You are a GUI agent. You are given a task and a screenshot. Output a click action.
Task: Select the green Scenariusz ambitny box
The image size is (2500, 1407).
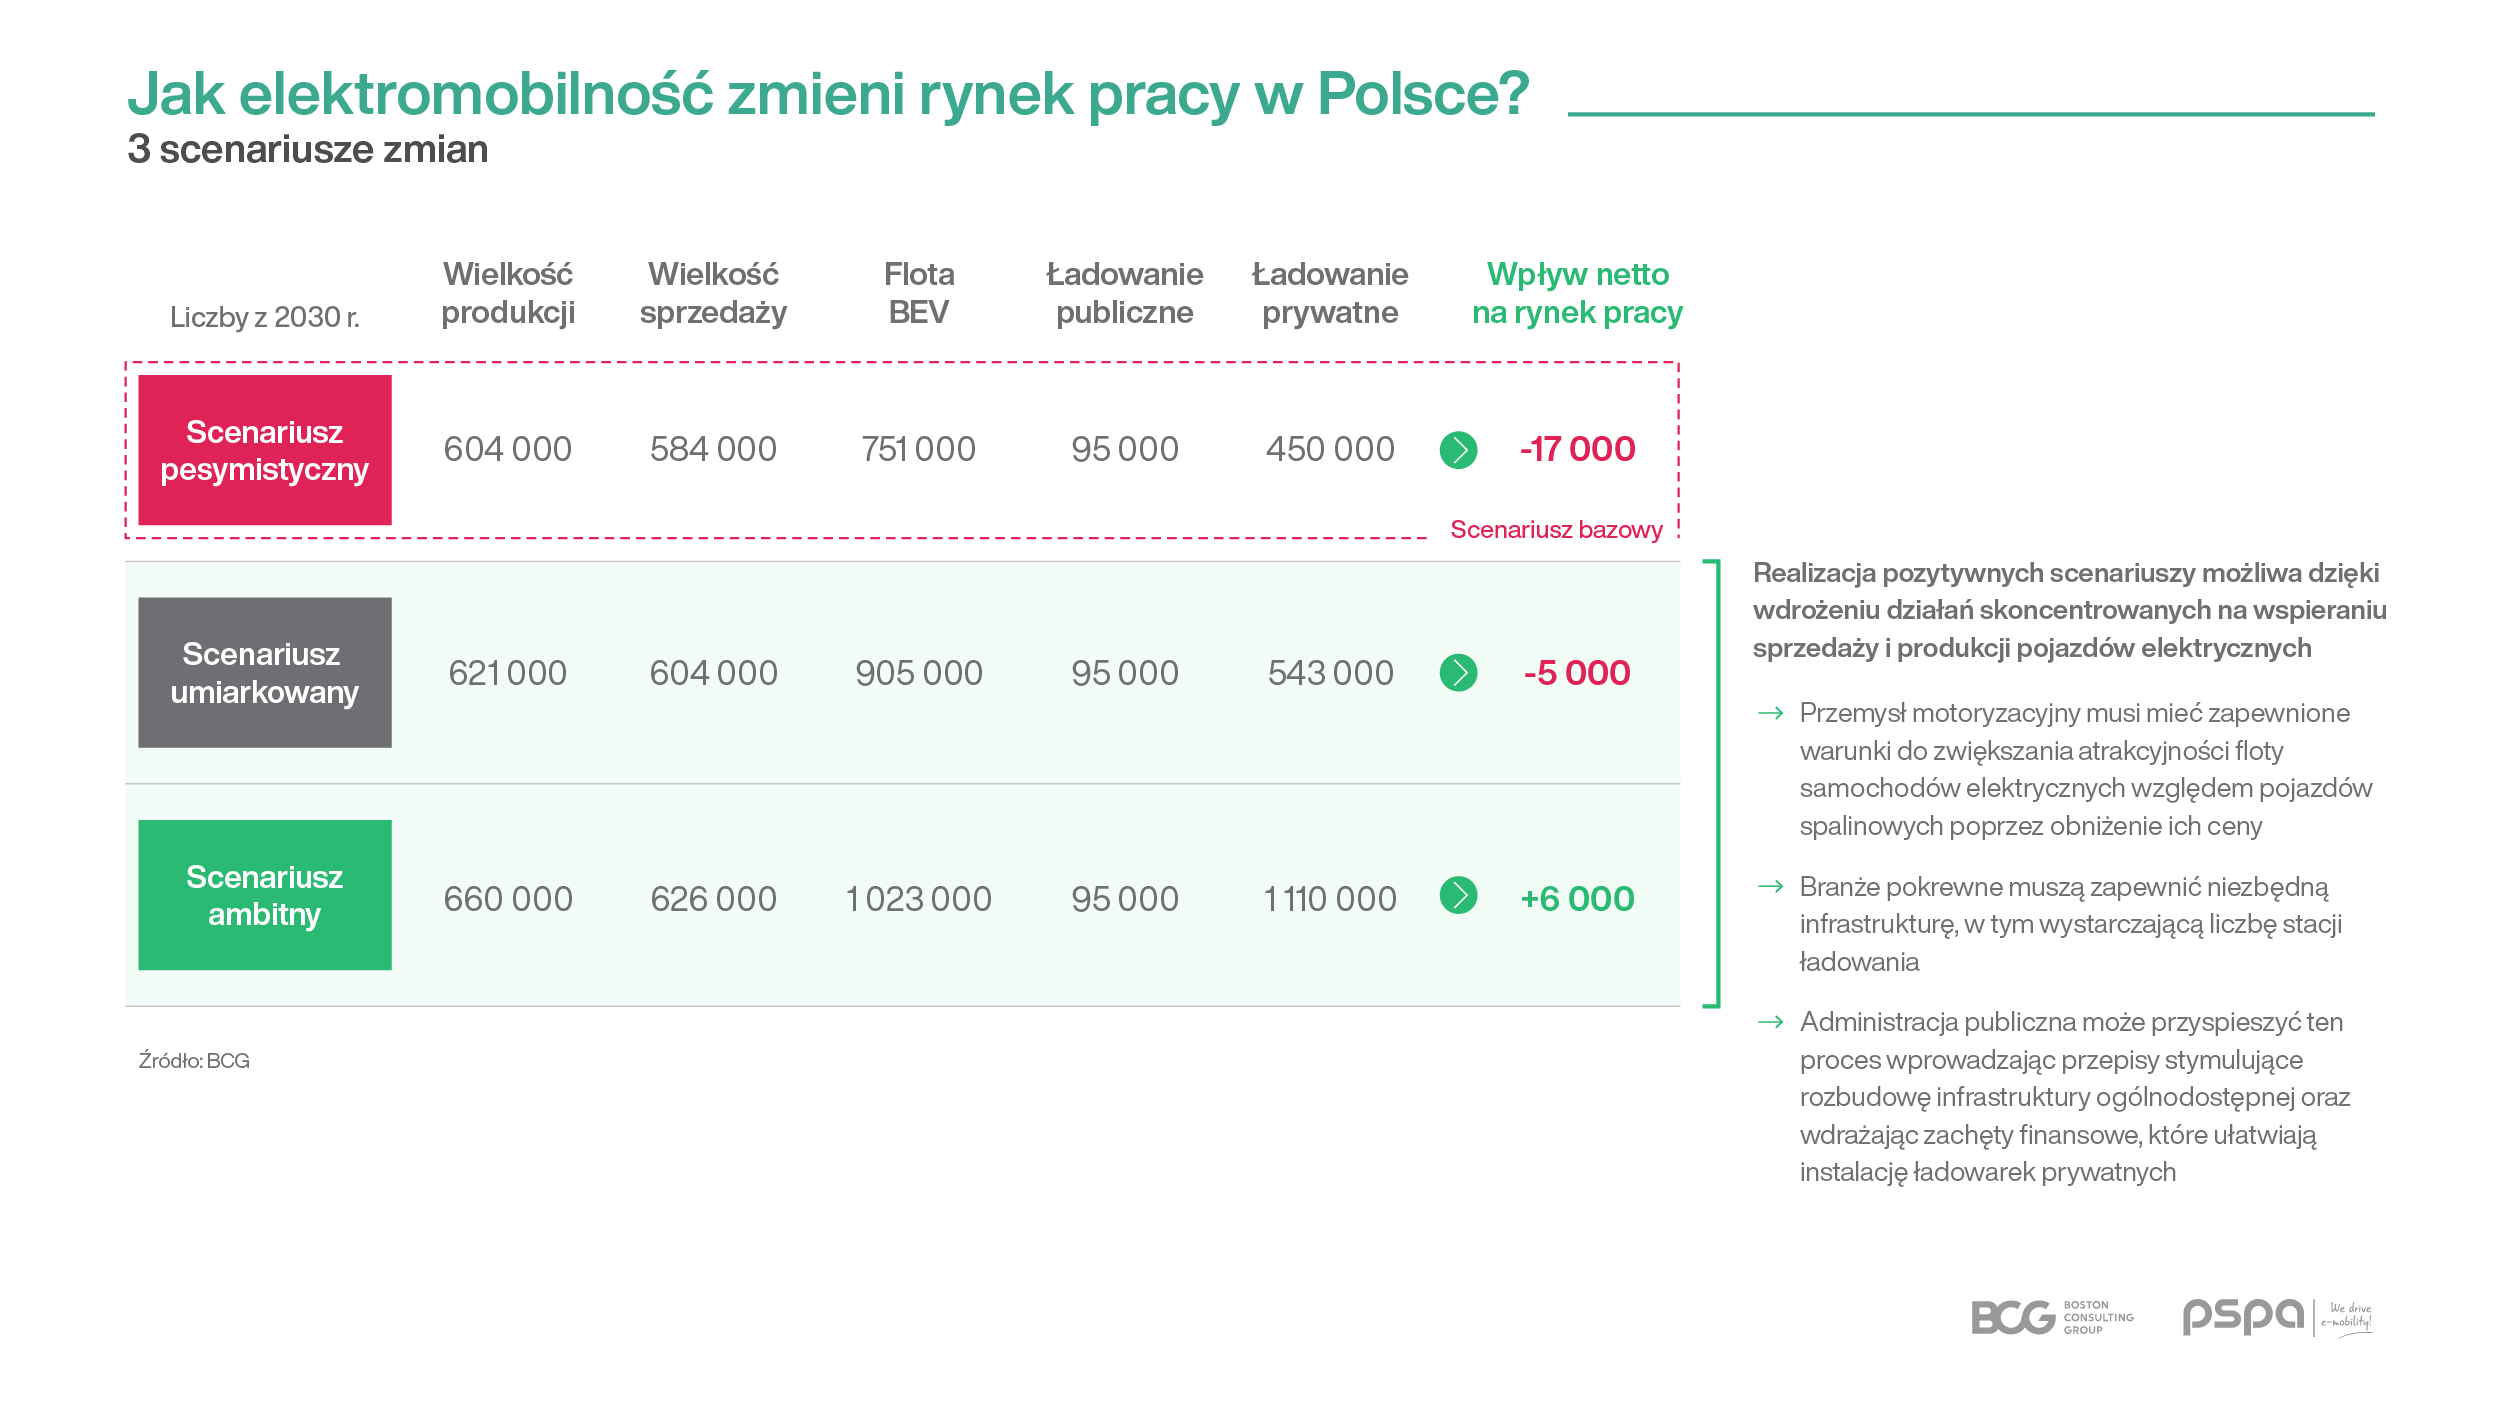(265, 895)
